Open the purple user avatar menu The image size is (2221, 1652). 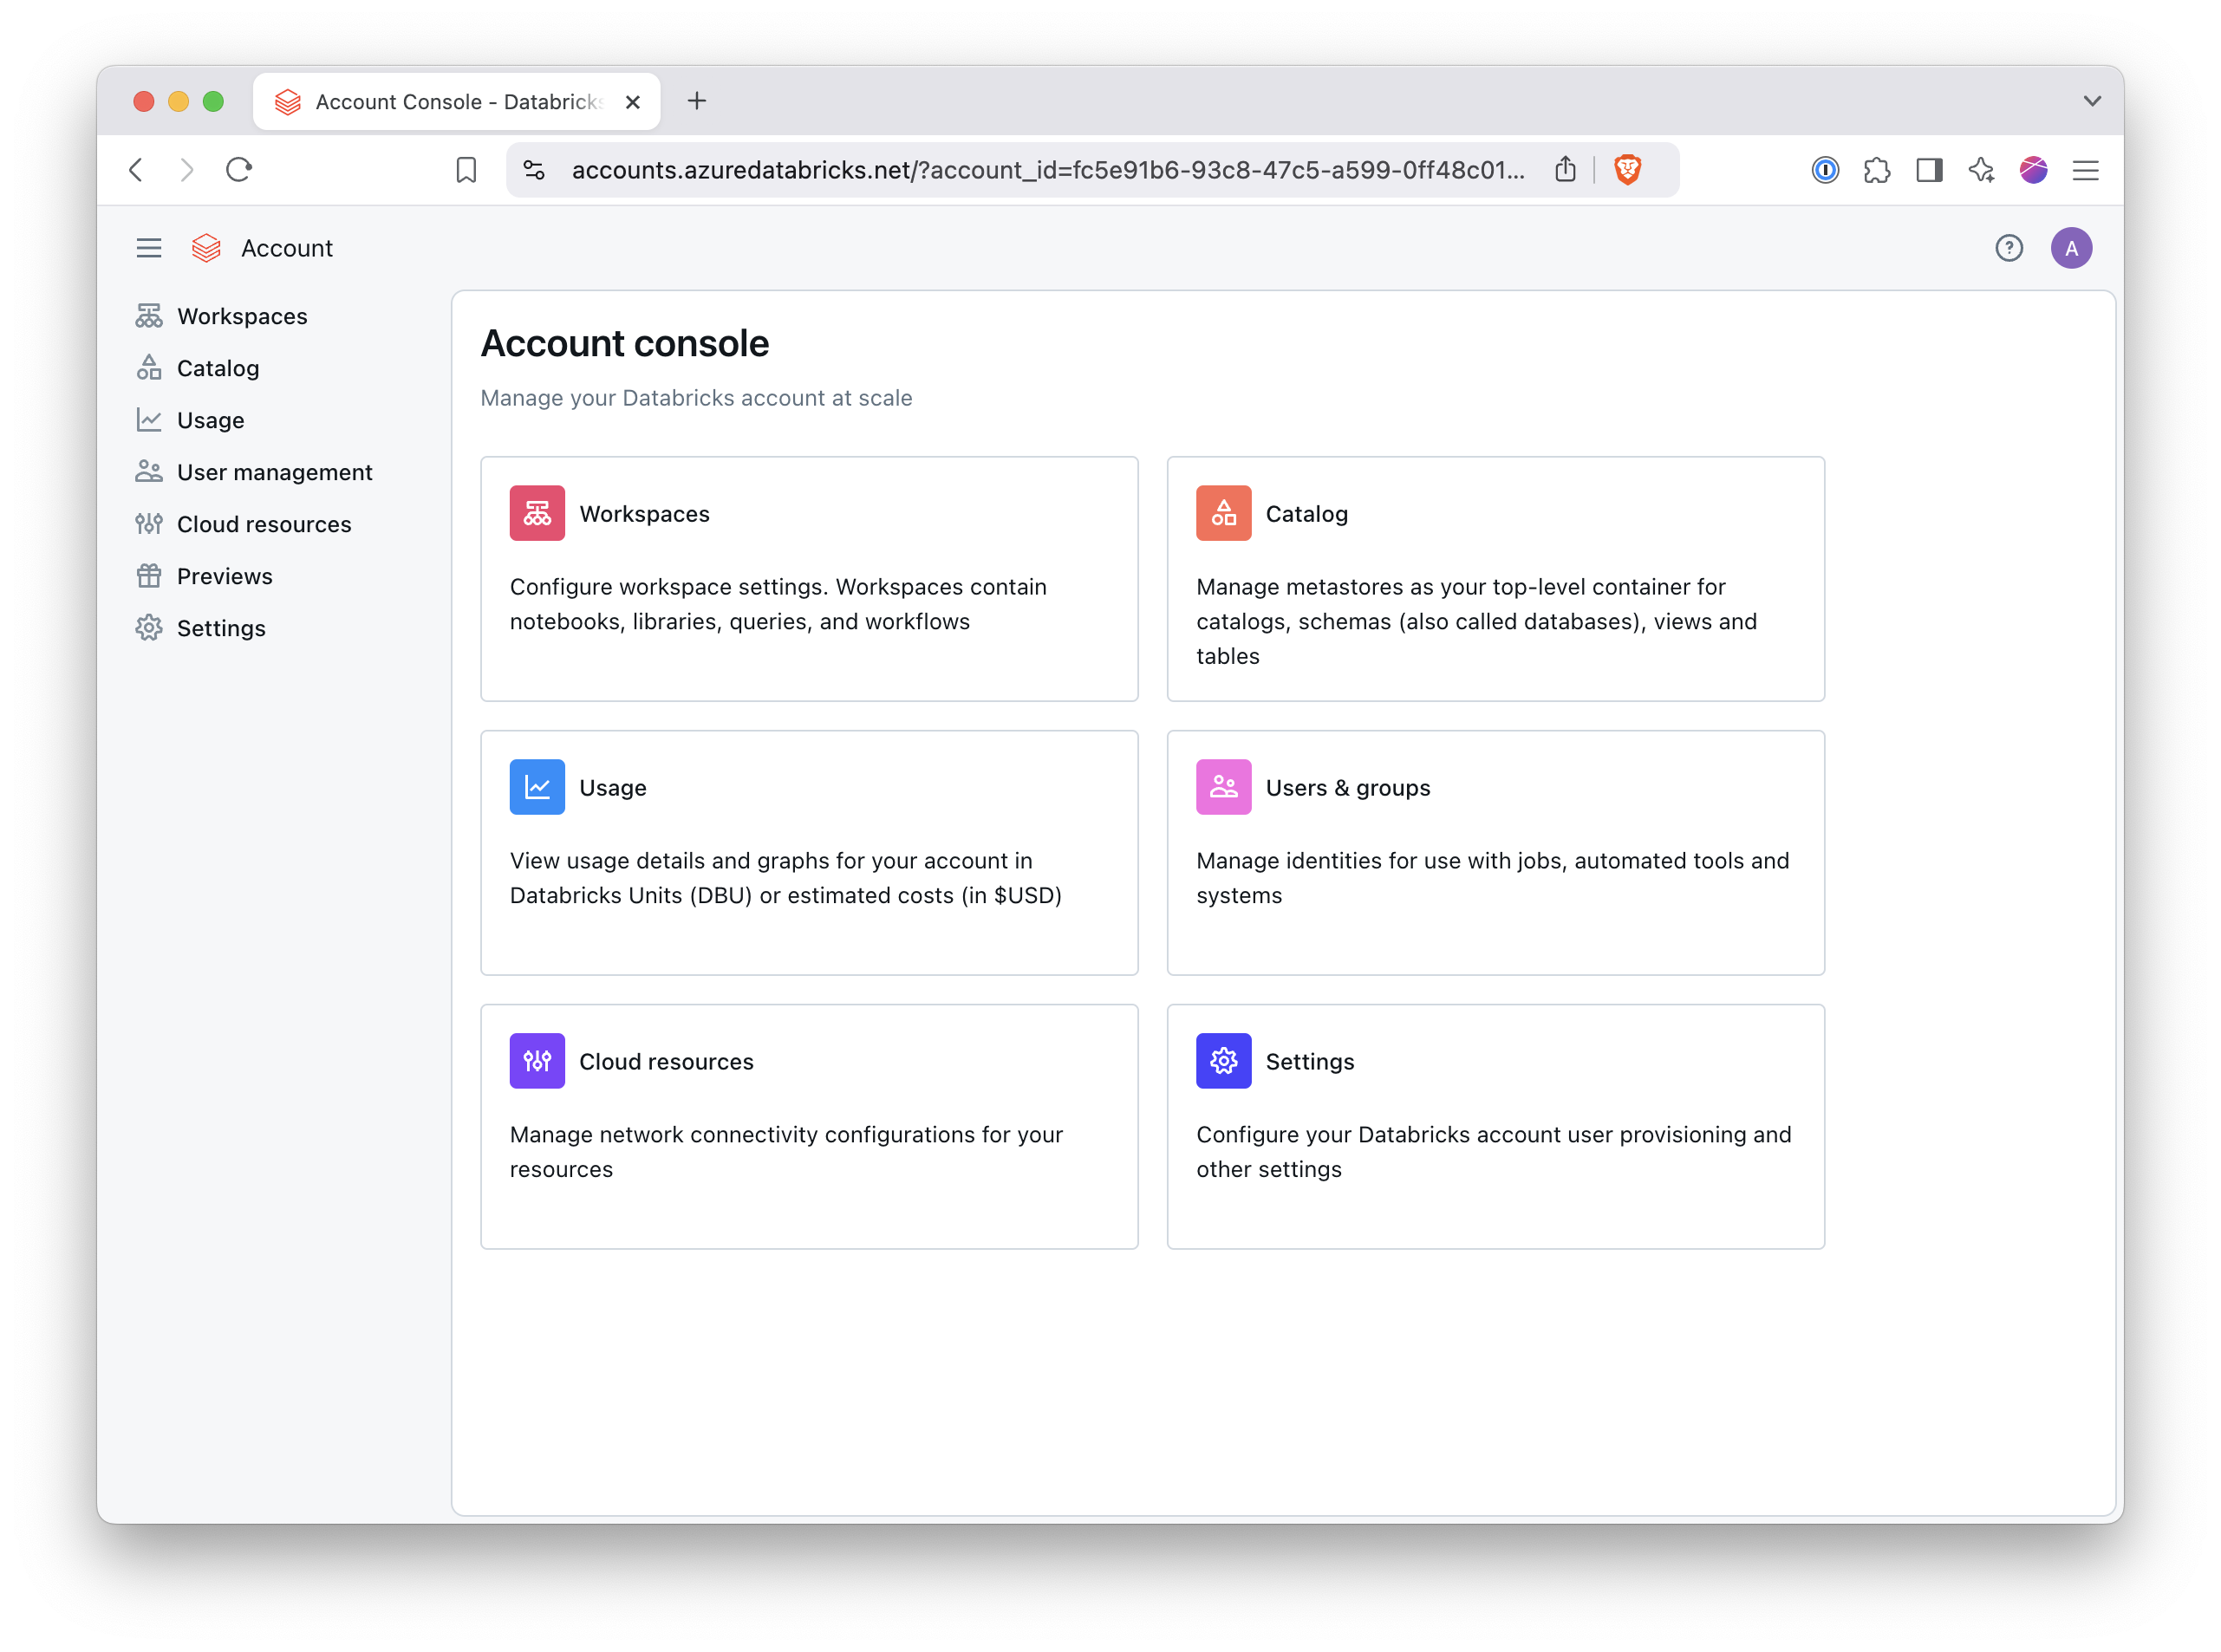tap(2071, 248)
